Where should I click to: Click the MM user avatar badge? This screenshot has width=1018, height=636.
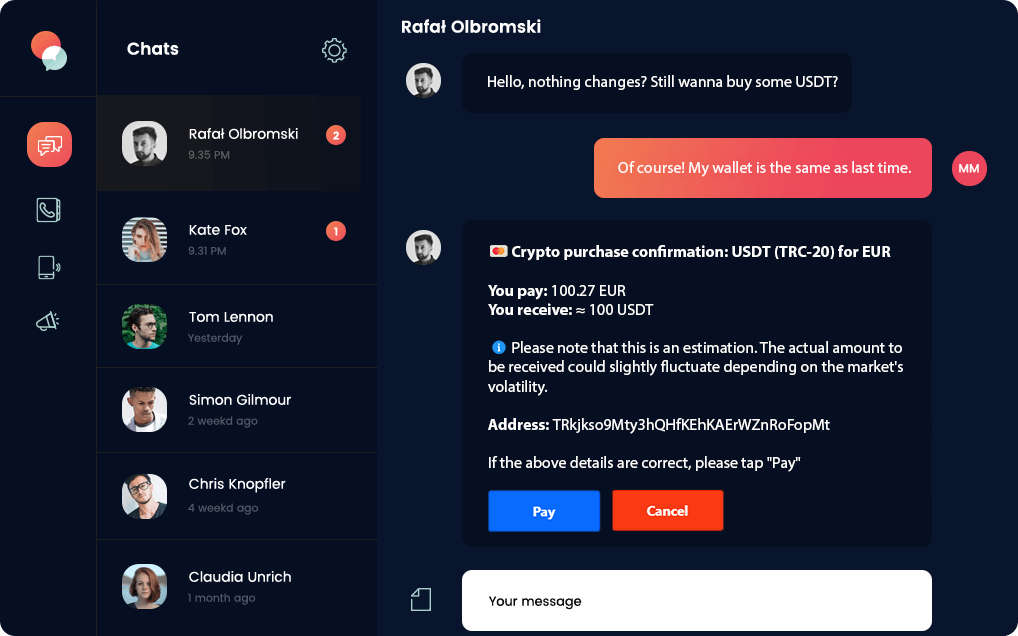[968, 168]
